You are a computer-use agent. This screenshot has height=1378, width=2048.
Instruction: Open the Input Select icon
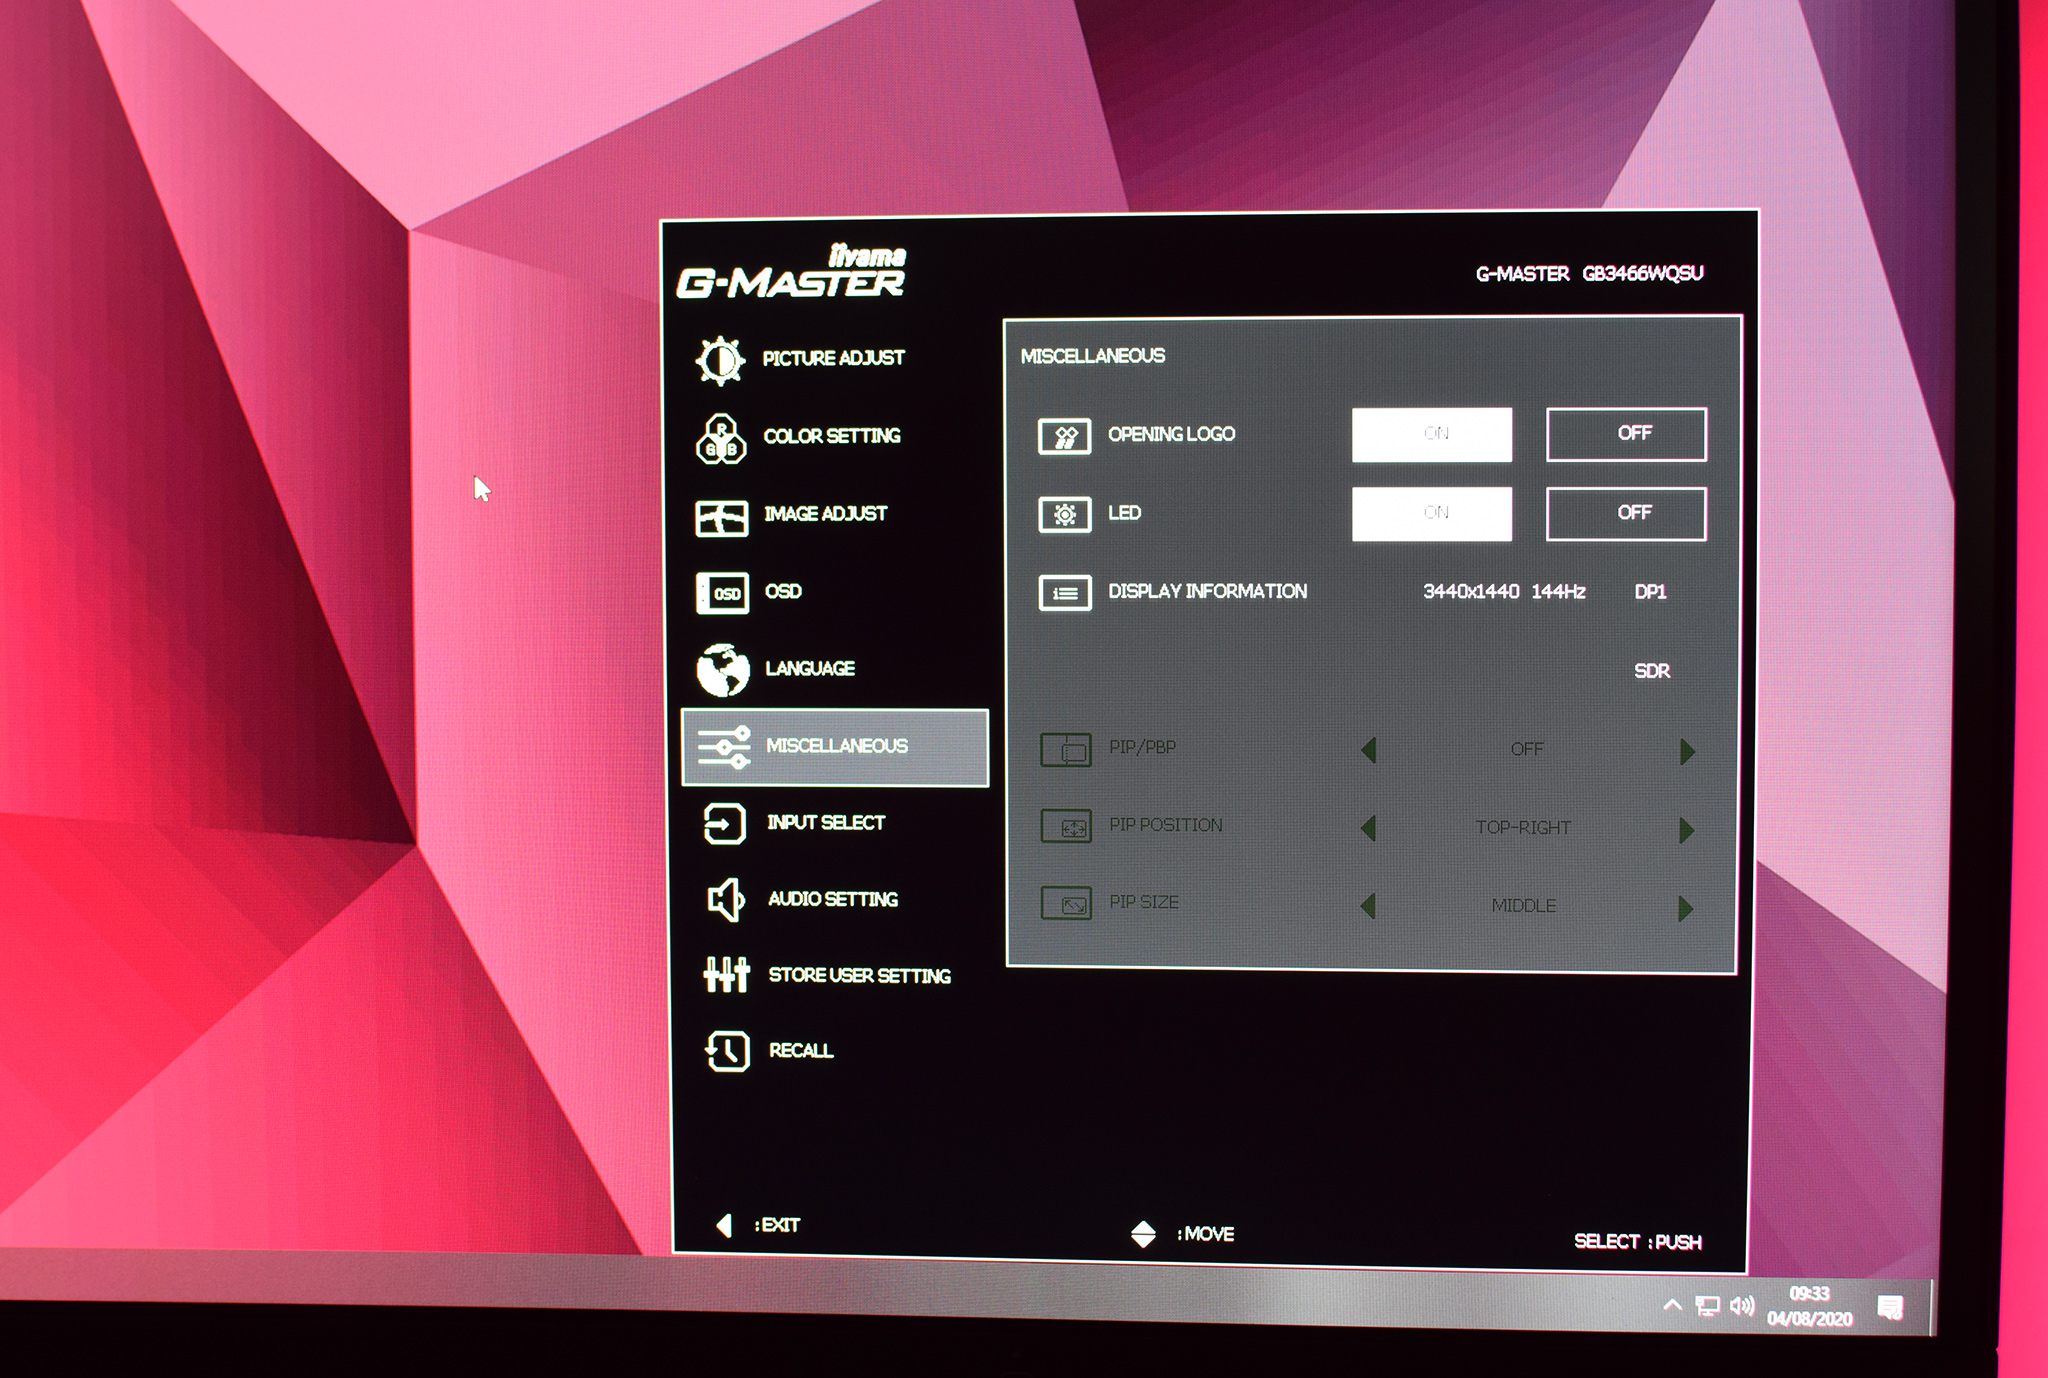click(724, 824)
